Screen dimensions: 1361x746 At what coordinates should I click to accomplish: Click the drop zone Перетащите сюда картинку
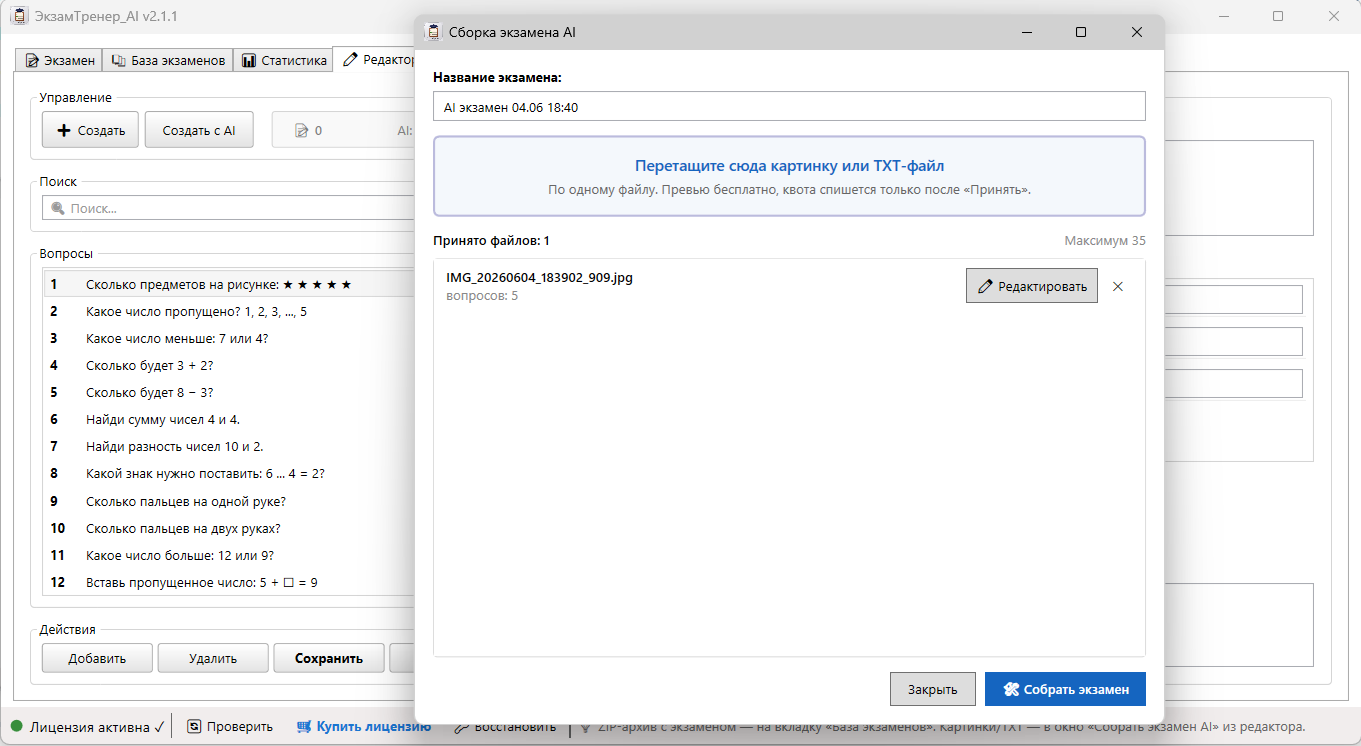789,176
